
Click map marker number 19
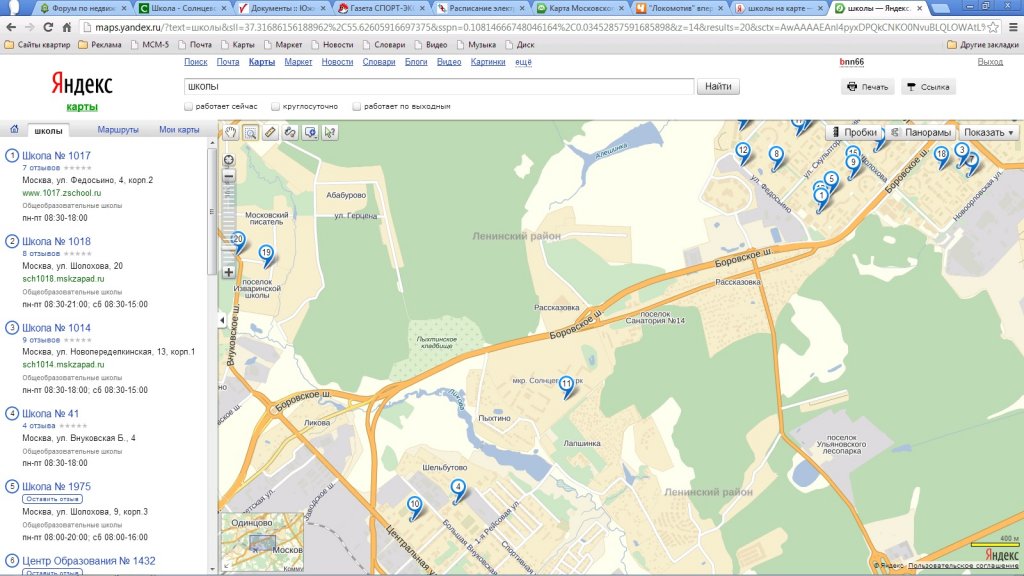(x=266, y=255)
